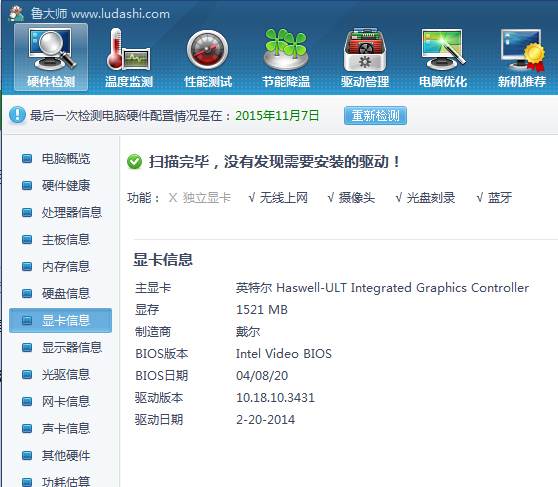Click the 摄像头 feature label

tap(357, 198)
